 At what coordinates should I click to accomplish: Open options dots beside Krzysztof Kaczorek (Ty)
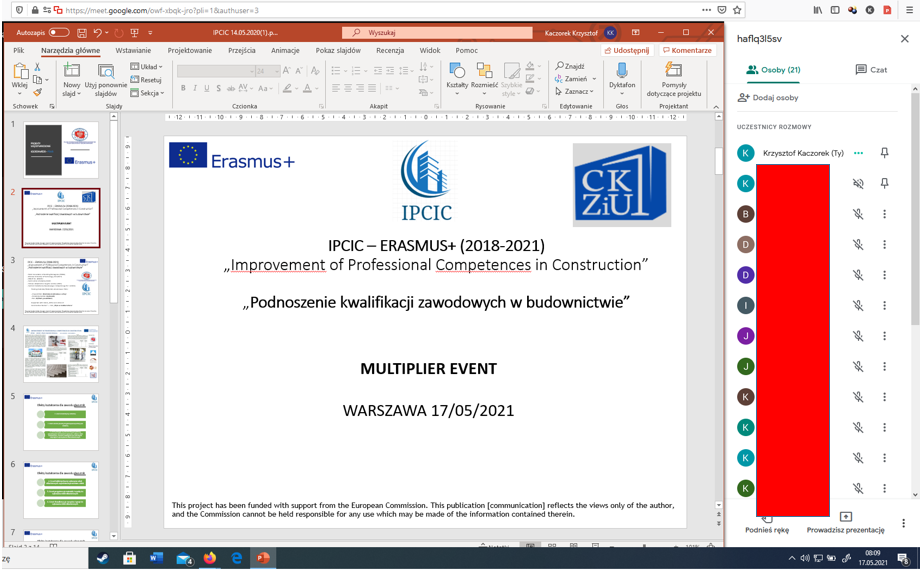858,153
